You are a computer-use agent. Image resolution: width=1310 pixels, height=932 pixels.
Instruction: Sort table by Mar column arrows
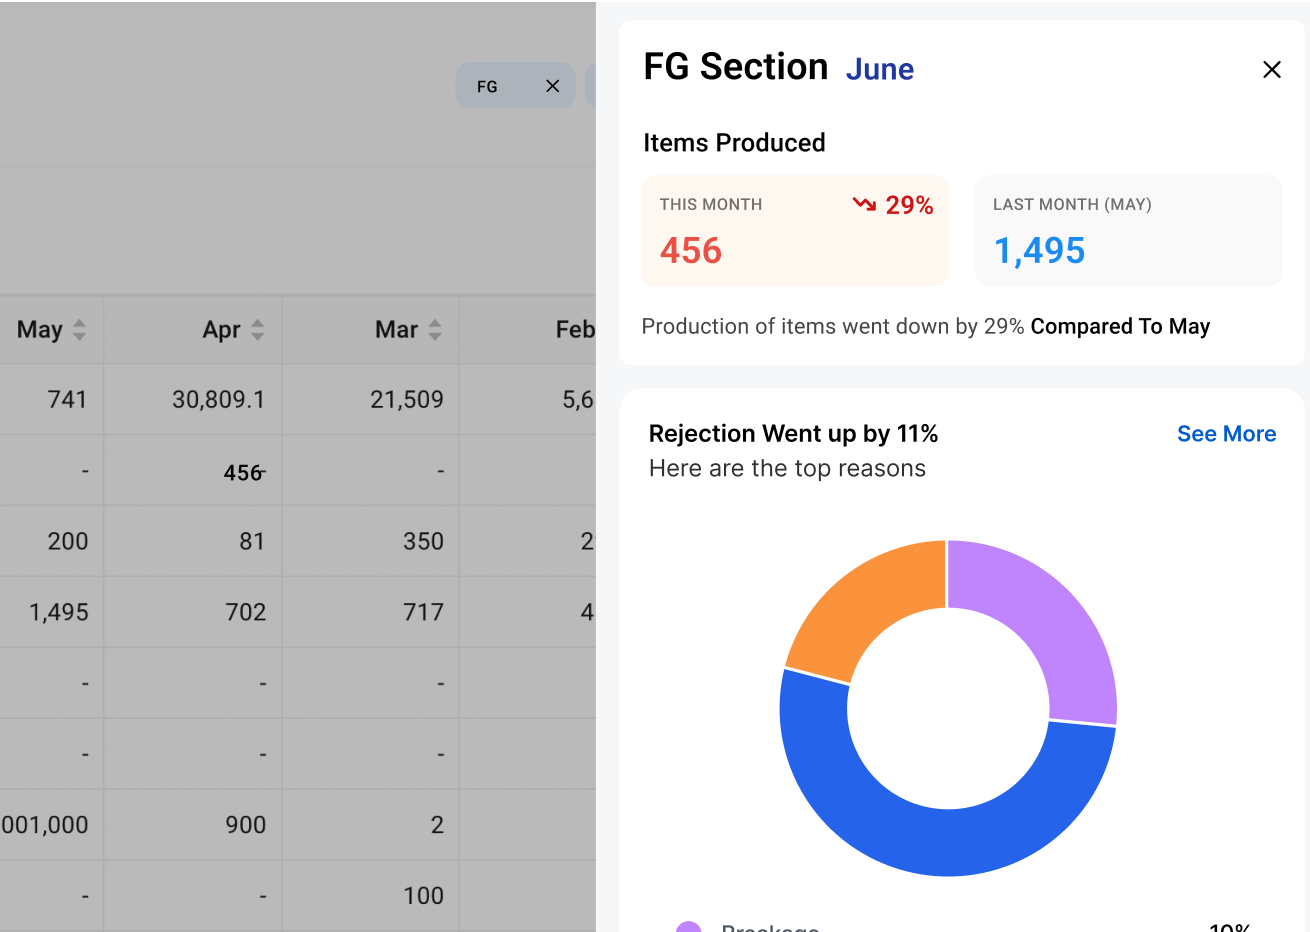435,329
